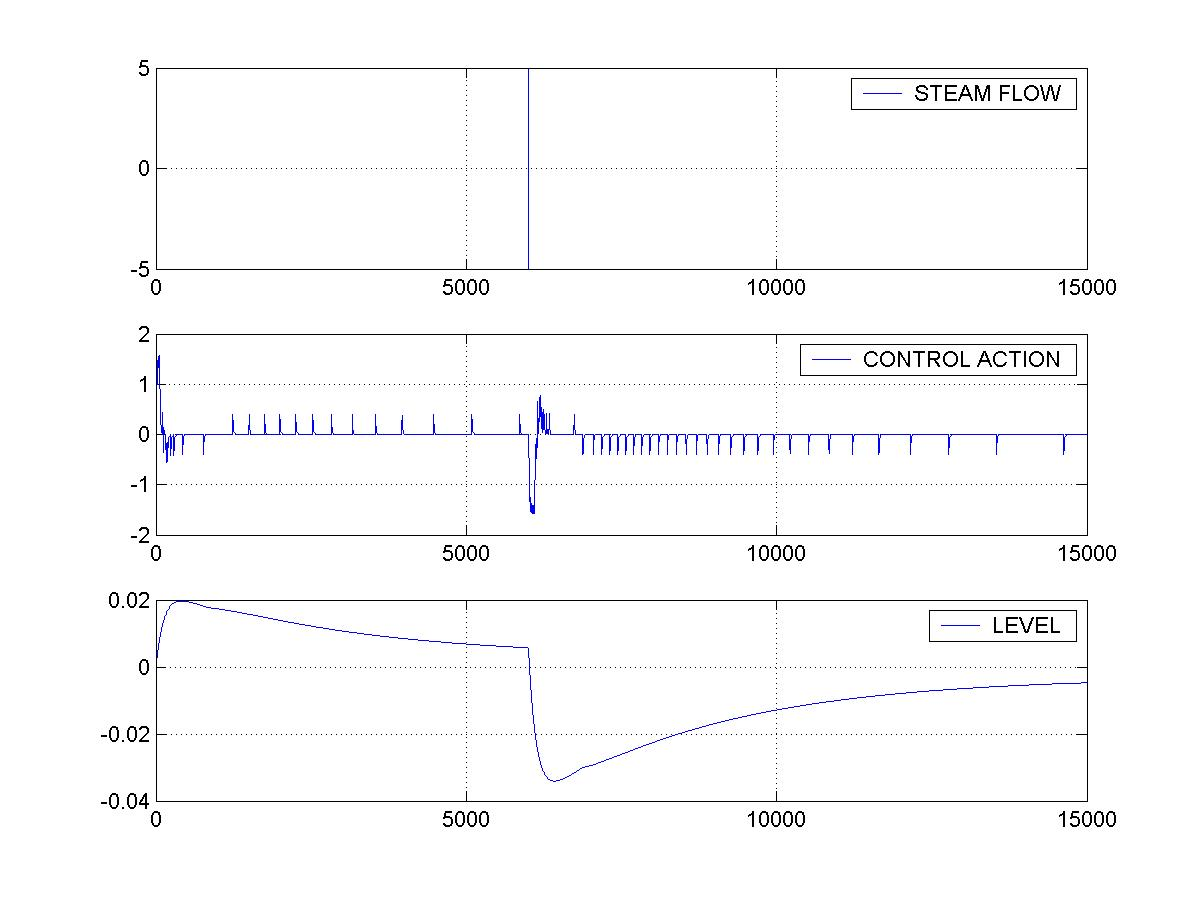This screenshot has height=900, width=1201.
Task: Click x-axis 15000 label under steam flow plot
Action: tap(1087, 287)
